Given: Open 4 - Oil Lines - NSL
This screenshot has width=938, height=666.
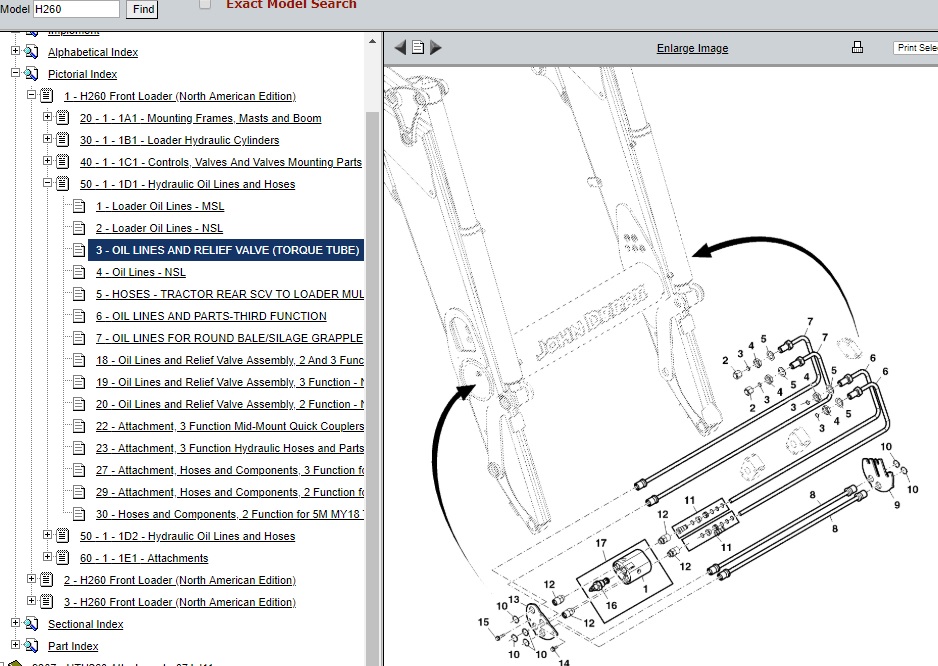Looking at the screenshot, I should click(x=141, y=272).
